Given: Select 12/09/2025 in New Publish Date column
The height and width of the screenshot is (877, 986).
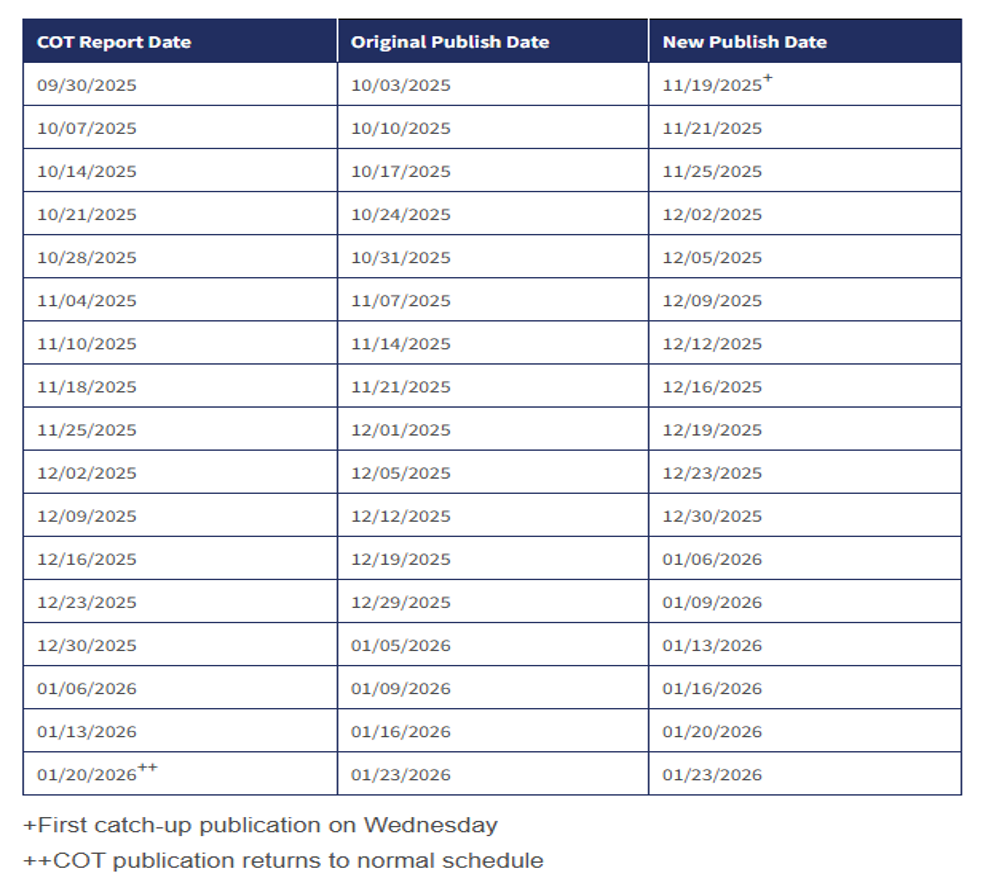Looking at the screenshot, I should [x=712, y=301].
